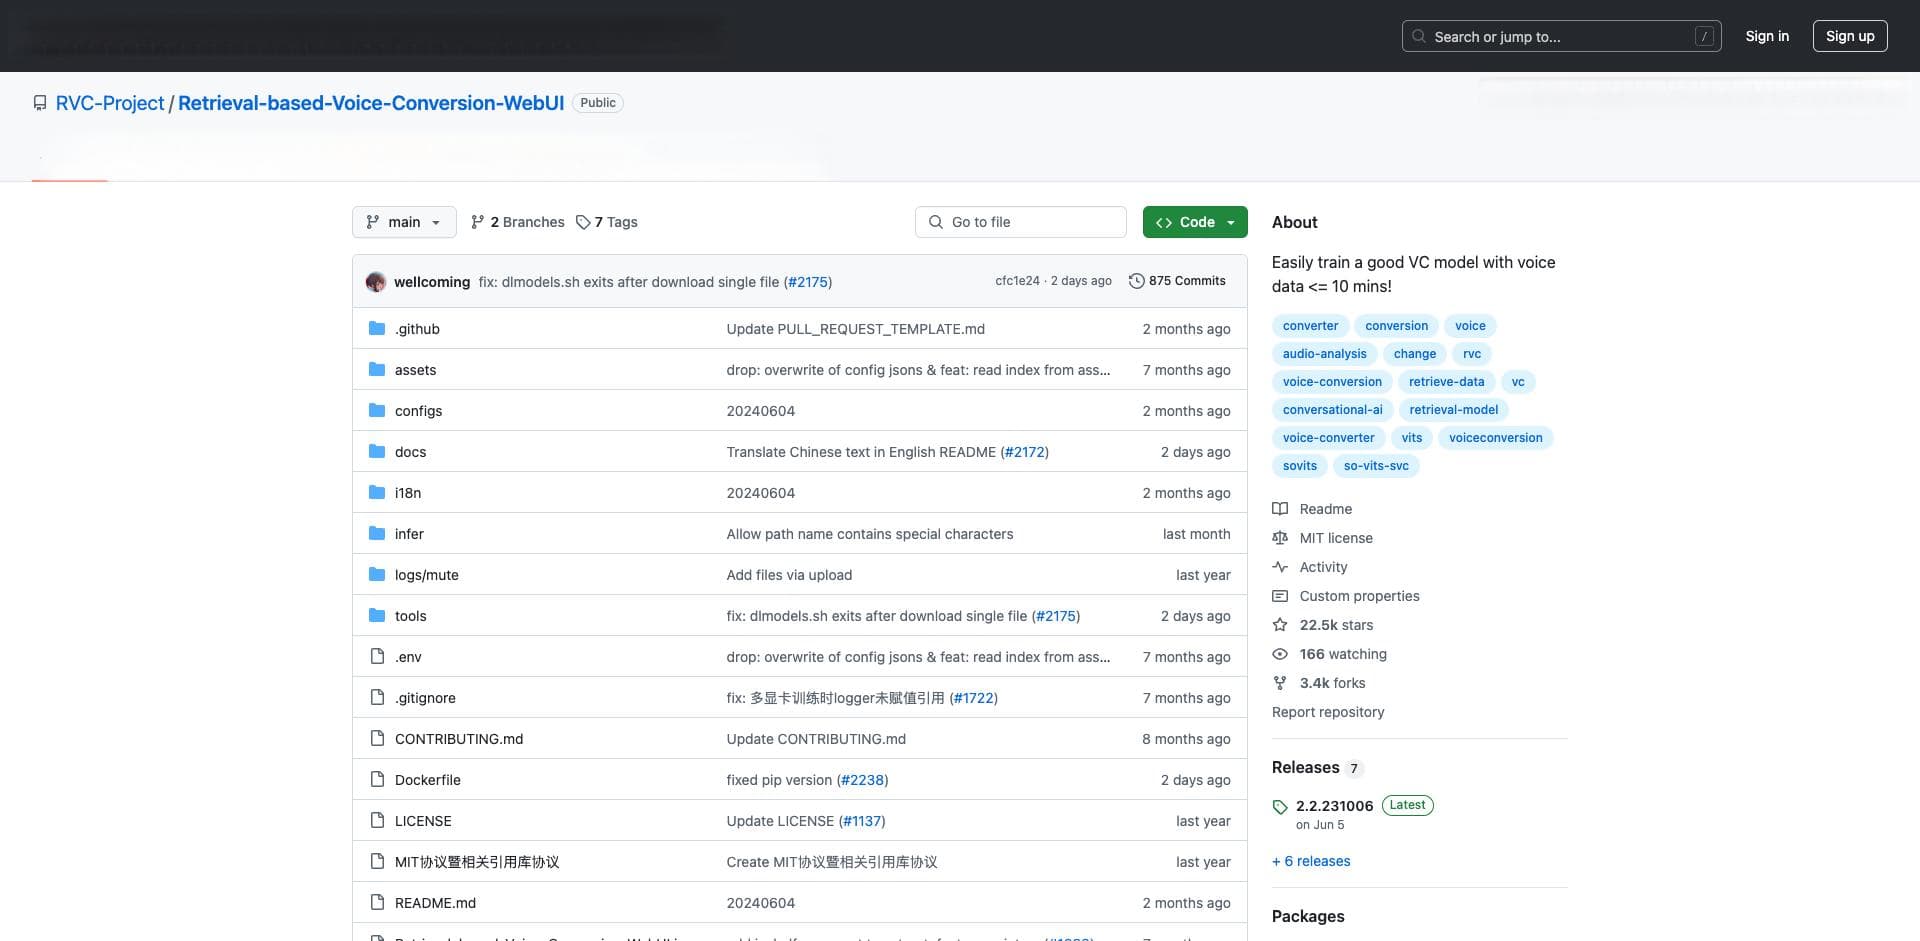Click the docs folder icon
Viewport: 1920px width, 941px height.
377,452
